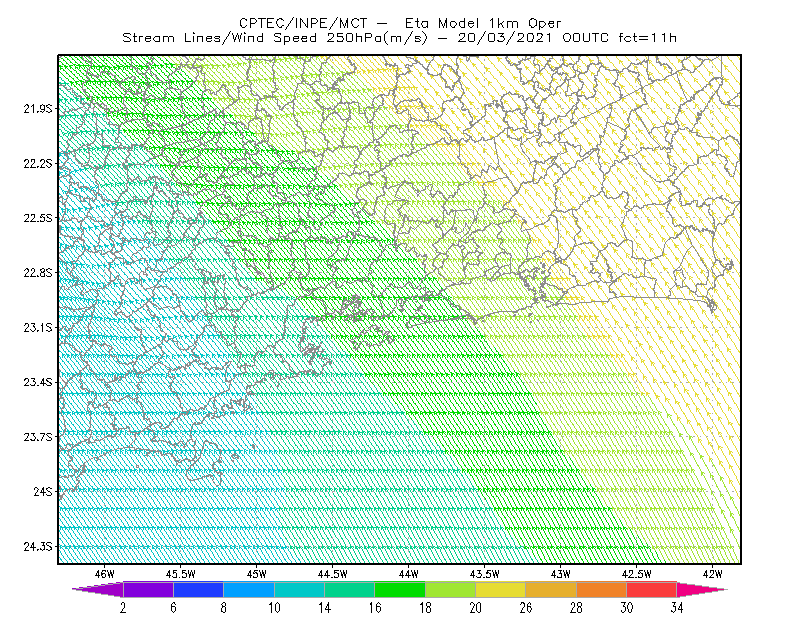Viewport: 800px width, 618px height.
Task: Click the purple 2-6 color bar segment
Action: pyautogui.click(x=148, y=589)
